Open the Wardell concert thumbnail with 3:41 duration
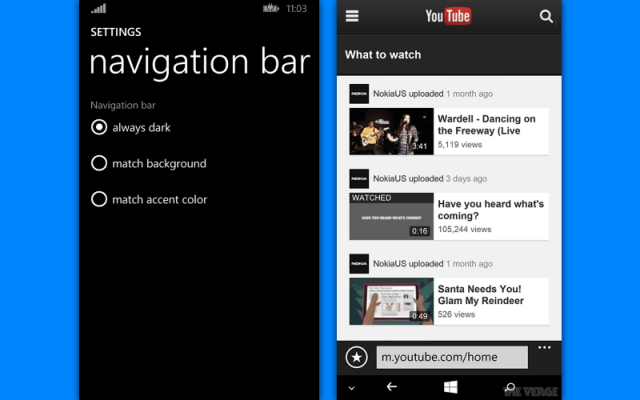640x400 pixels. (x=391, y=131)
